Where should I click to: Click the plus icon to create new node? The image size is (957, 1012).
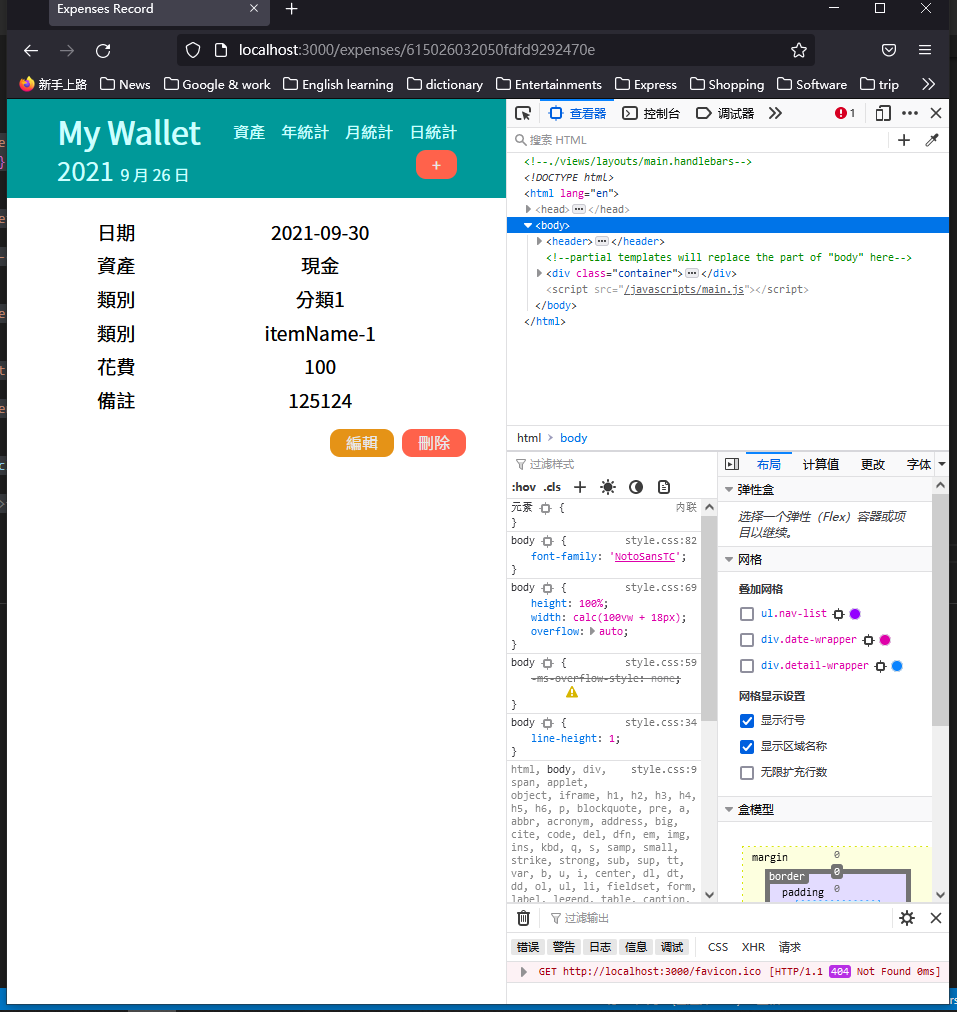[904, 140]
